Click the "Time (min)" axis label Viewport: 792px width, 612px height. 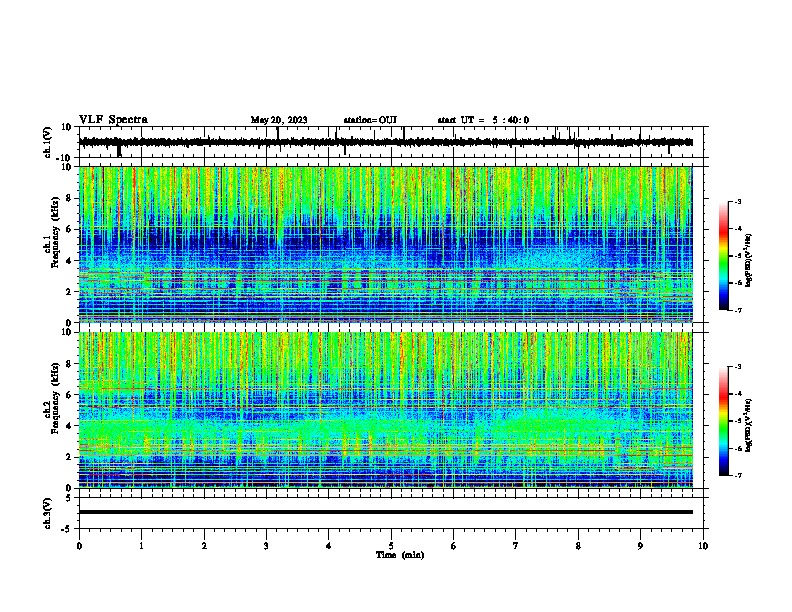coord(400,555)
